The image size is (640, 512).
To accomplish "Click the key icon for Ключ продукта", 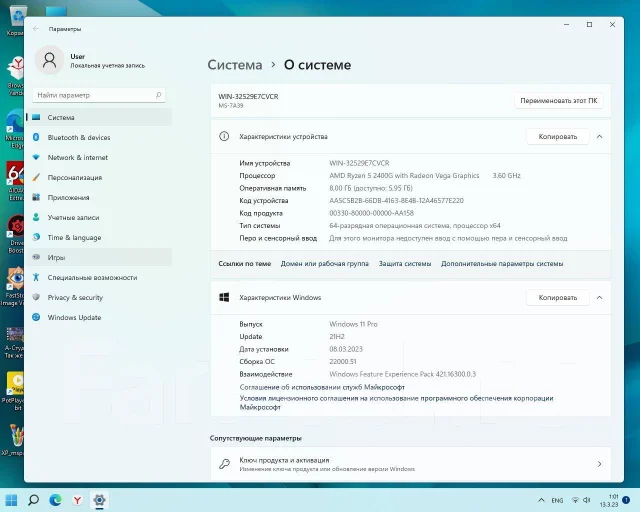I will pos(224,464).
